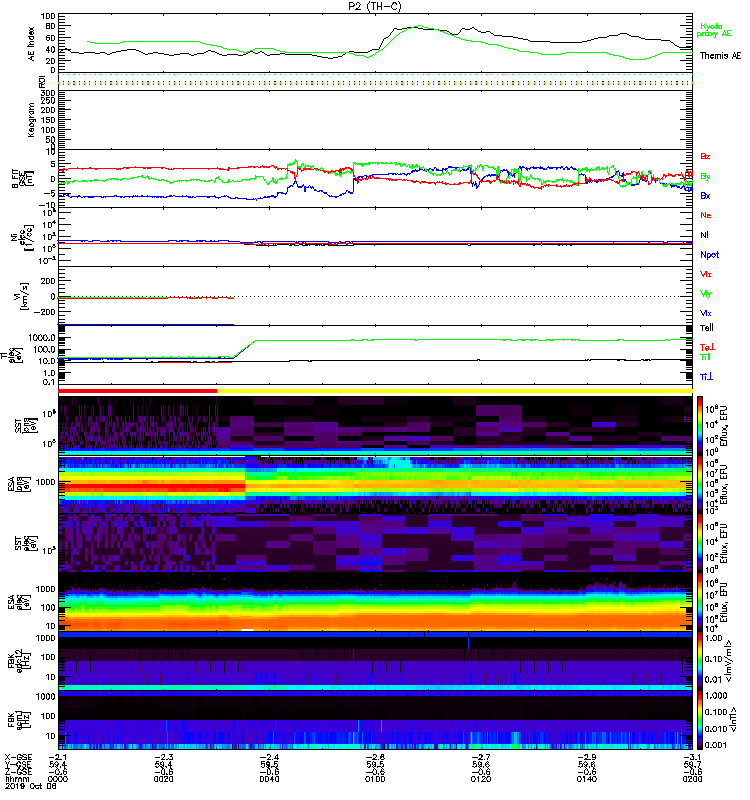Click the AE Index tick label 100
Viewport: 750px width, 800px height.
tap(48, 16)
